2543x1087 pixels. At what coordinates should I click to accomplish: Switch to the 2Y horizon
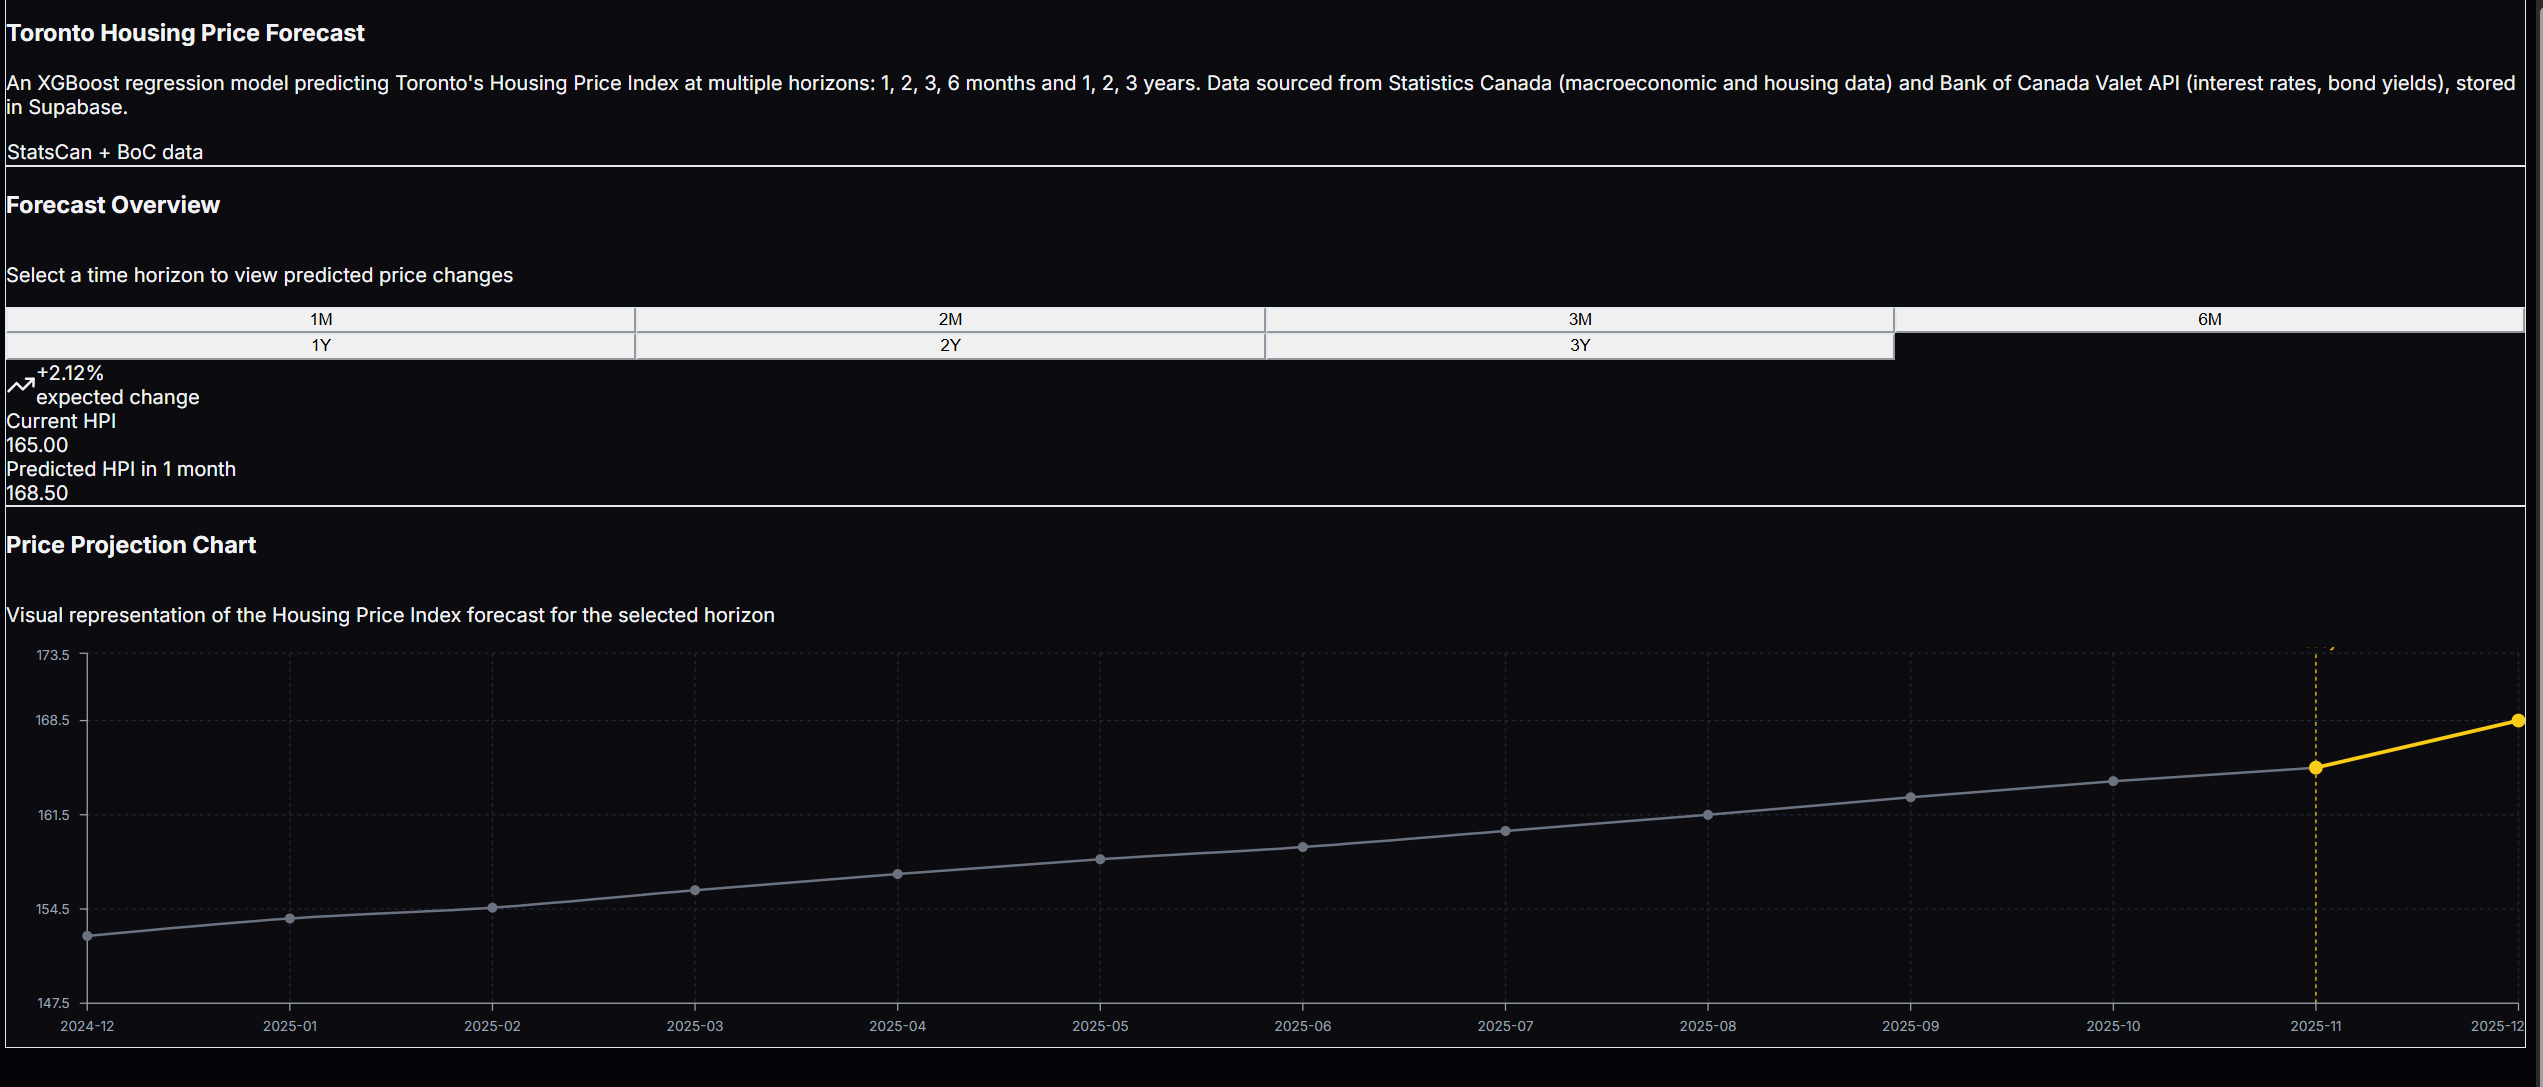pos(948,345)
